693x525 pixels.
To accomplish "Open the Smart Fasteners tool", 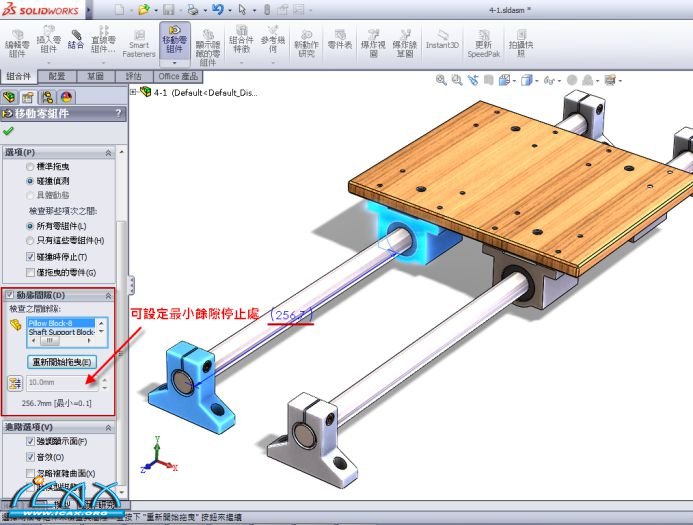I will pyautogui.click(x=139, y=41).
